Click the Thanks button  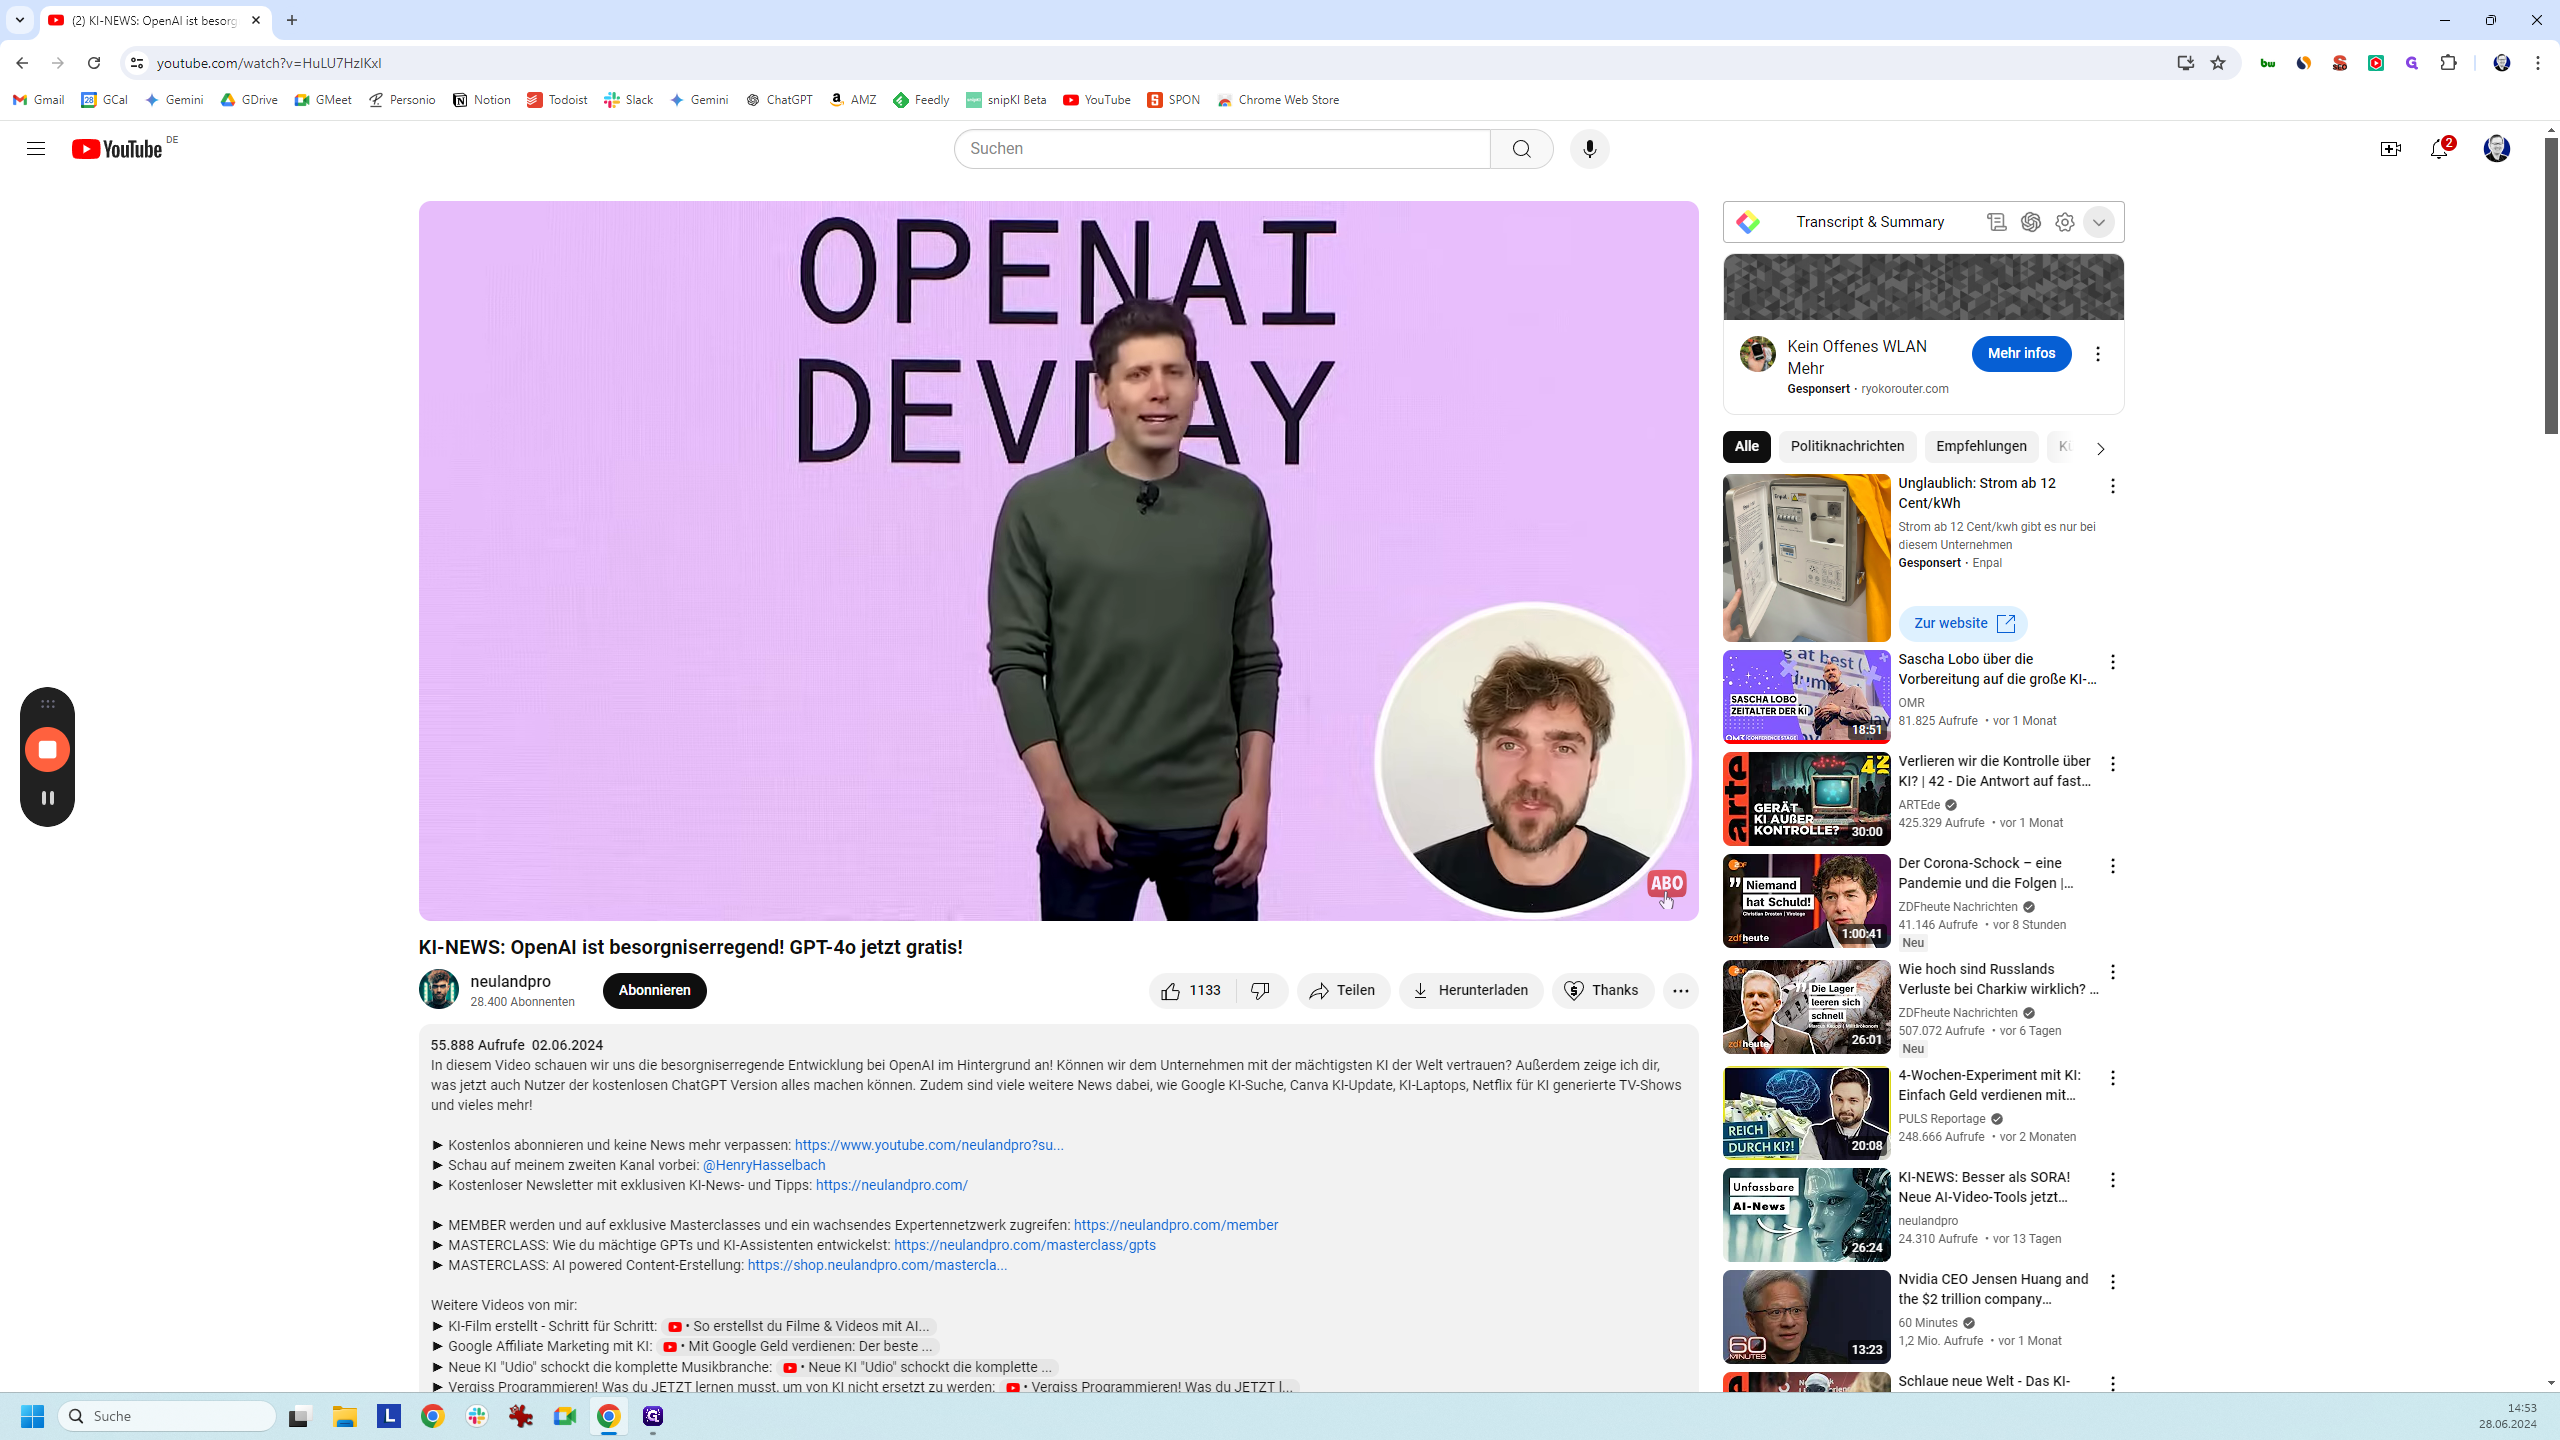tap(1602, 990)
